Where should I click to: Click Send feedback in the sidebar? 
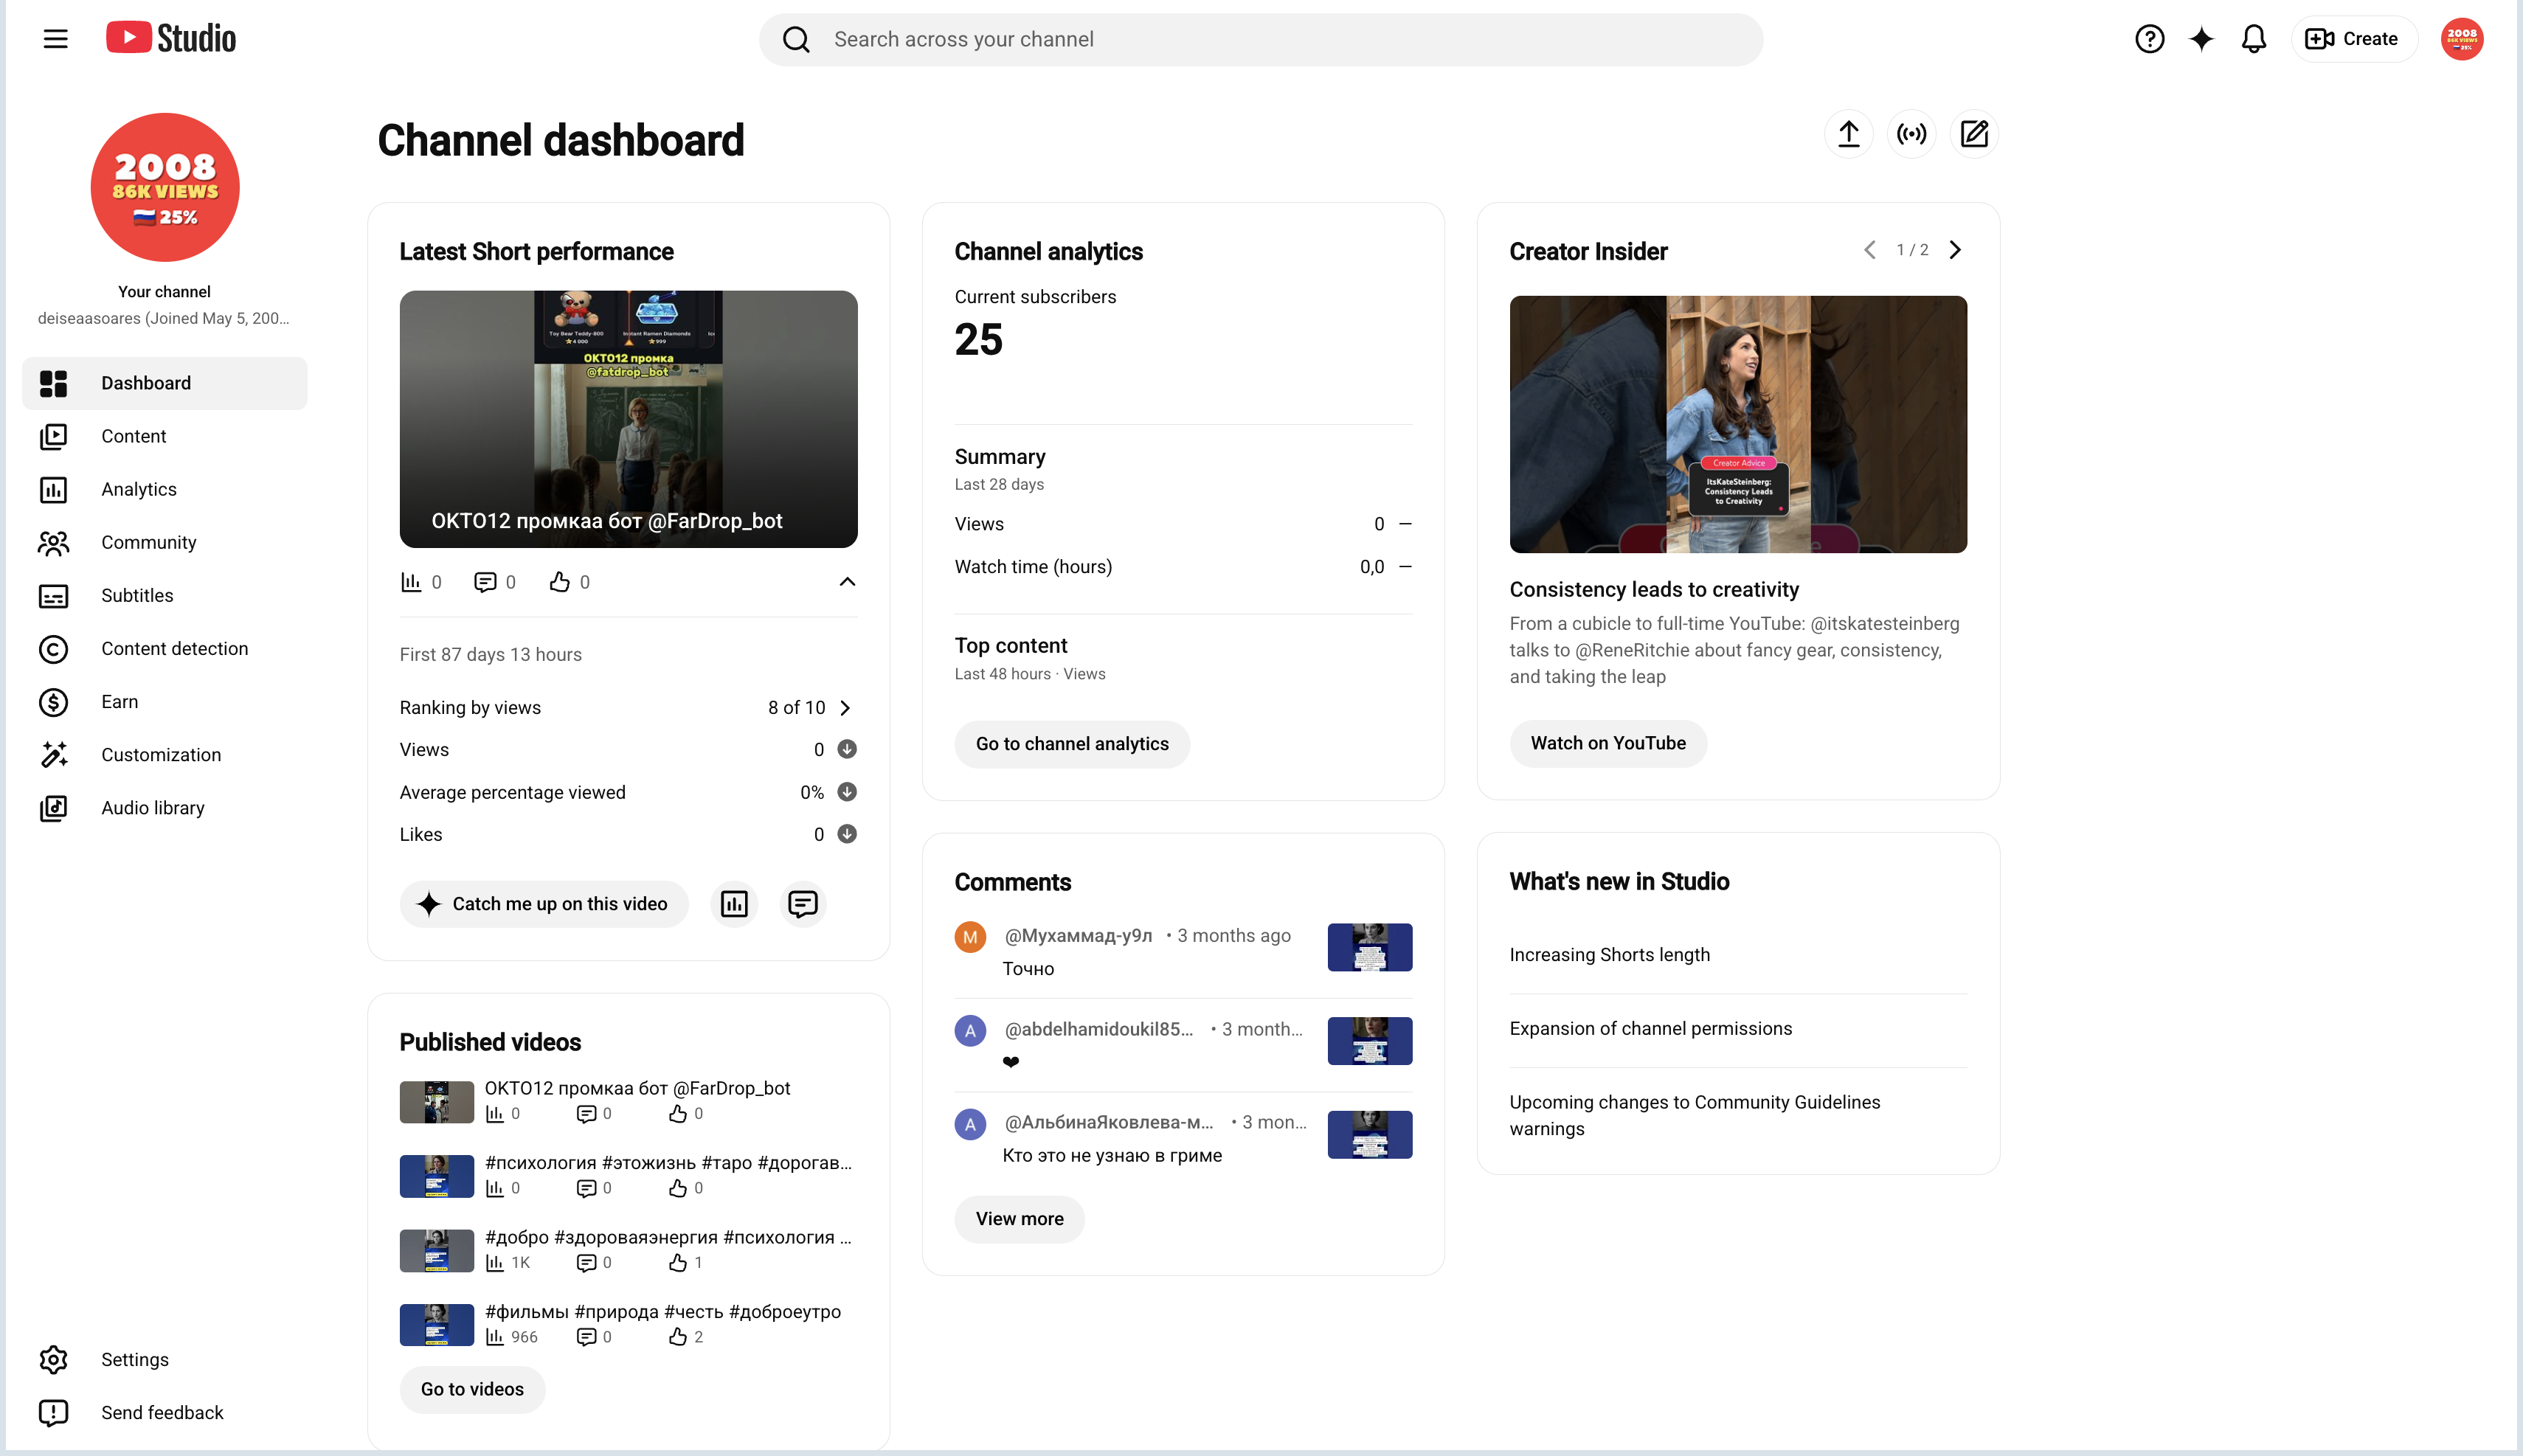(x=165, y=1412)
